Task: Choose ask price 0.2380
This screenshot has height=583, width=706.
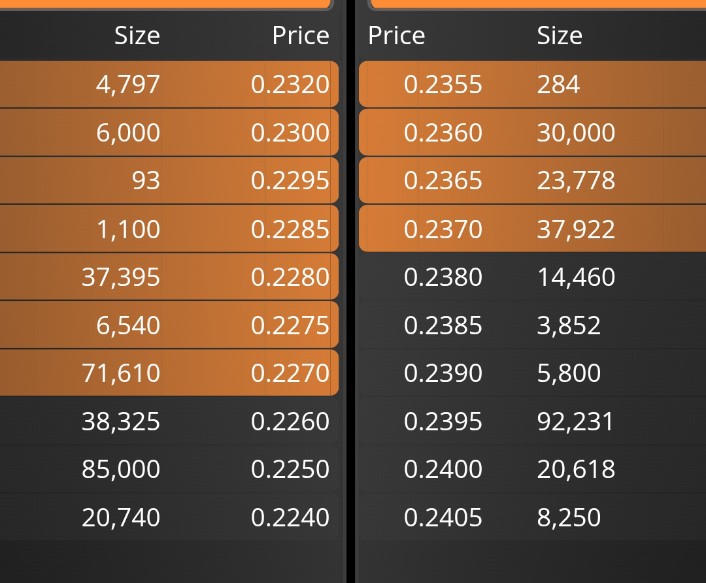Action: (x=443, y=276)
